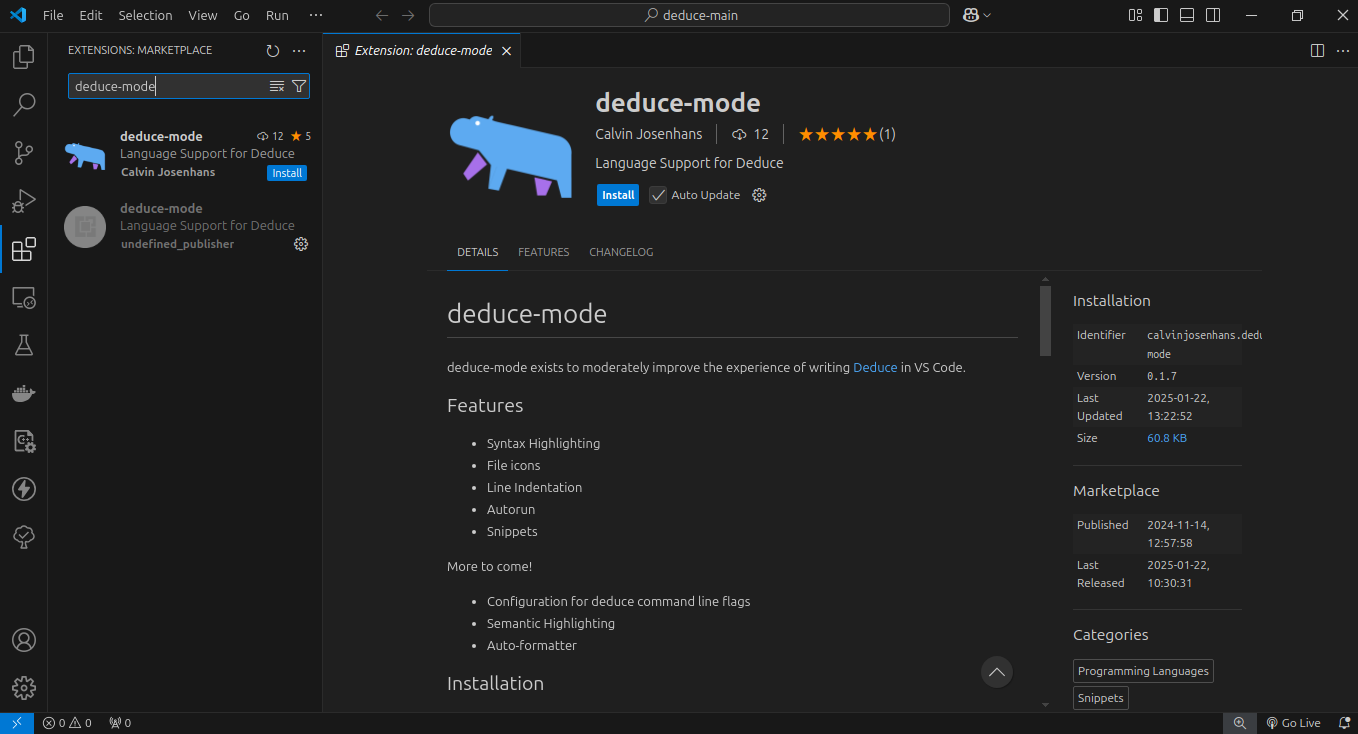Open the command center search box
The width and height of the screenshot is (1358, 734).
pos(689,15)
